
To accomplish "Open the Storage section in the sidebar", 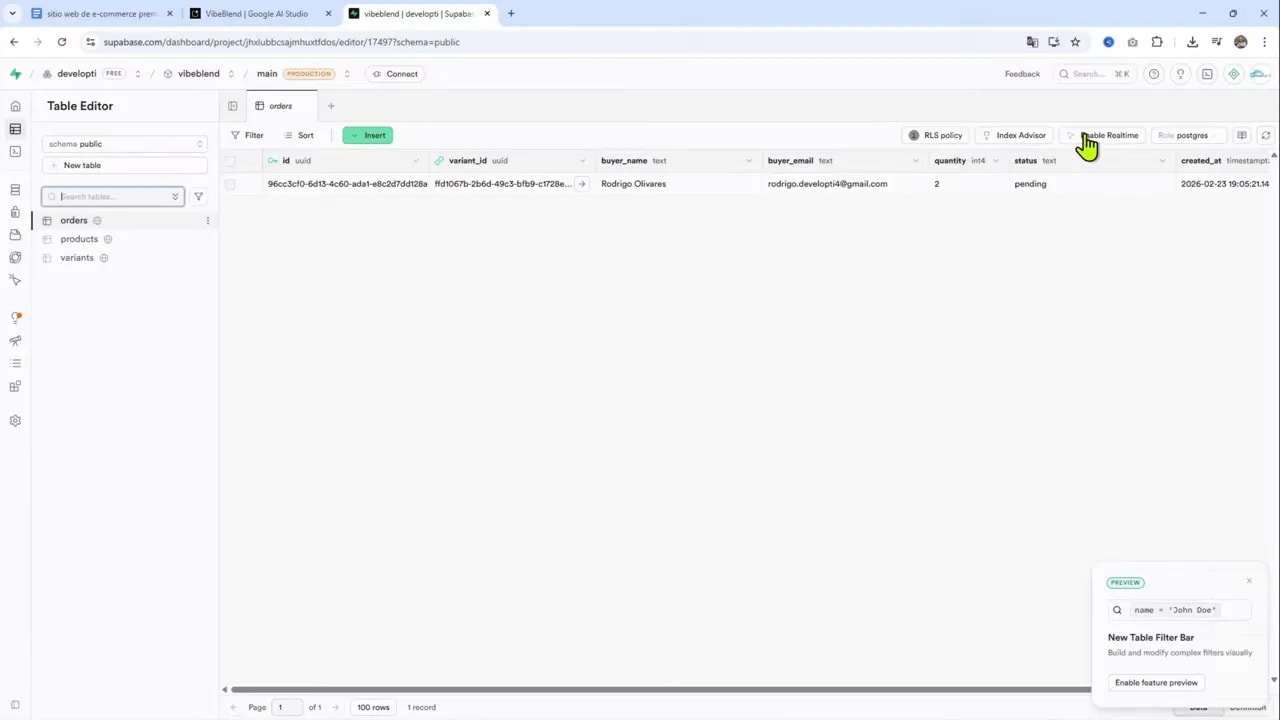I will point(15,234).
